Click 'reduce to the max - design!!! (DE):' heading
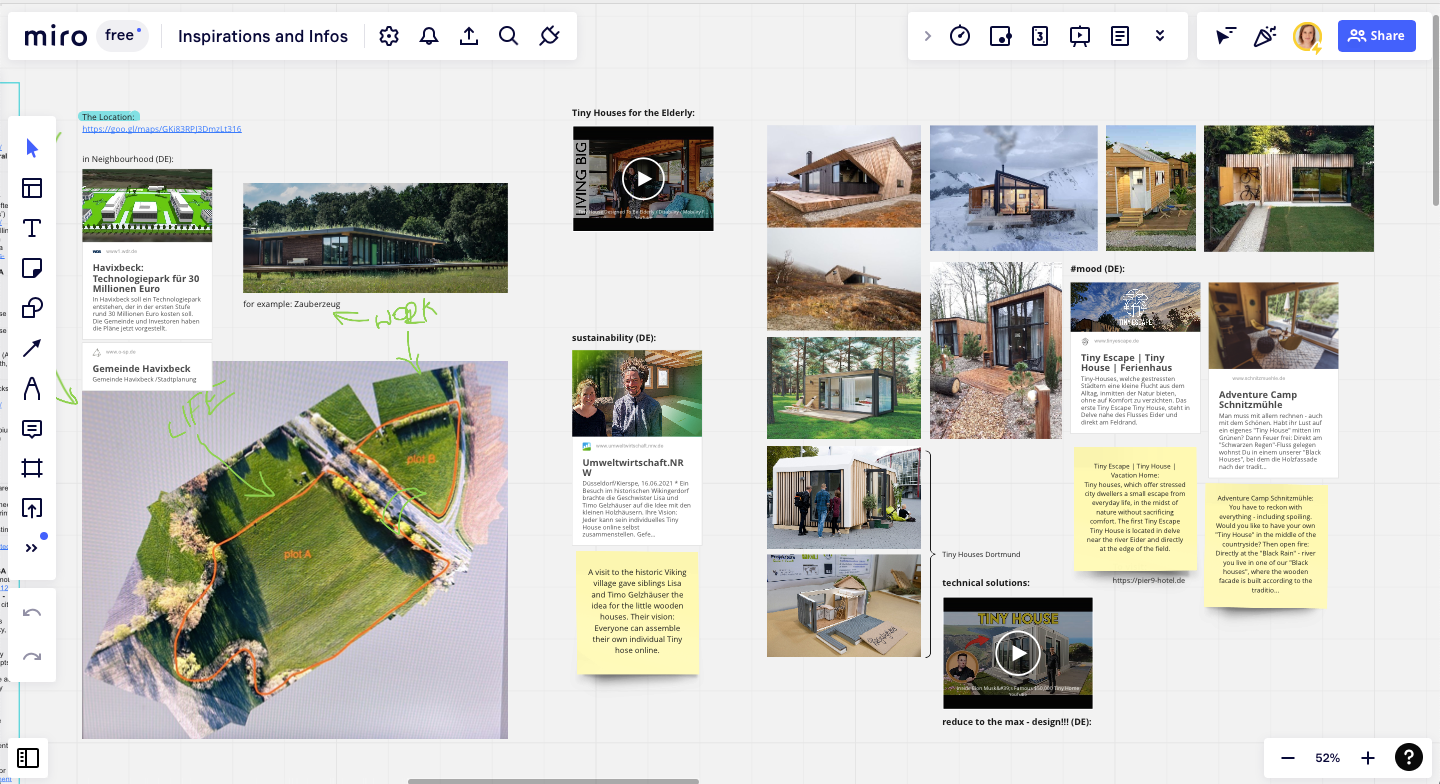This screenshot has width=1440, height=784. [1017, 722]
